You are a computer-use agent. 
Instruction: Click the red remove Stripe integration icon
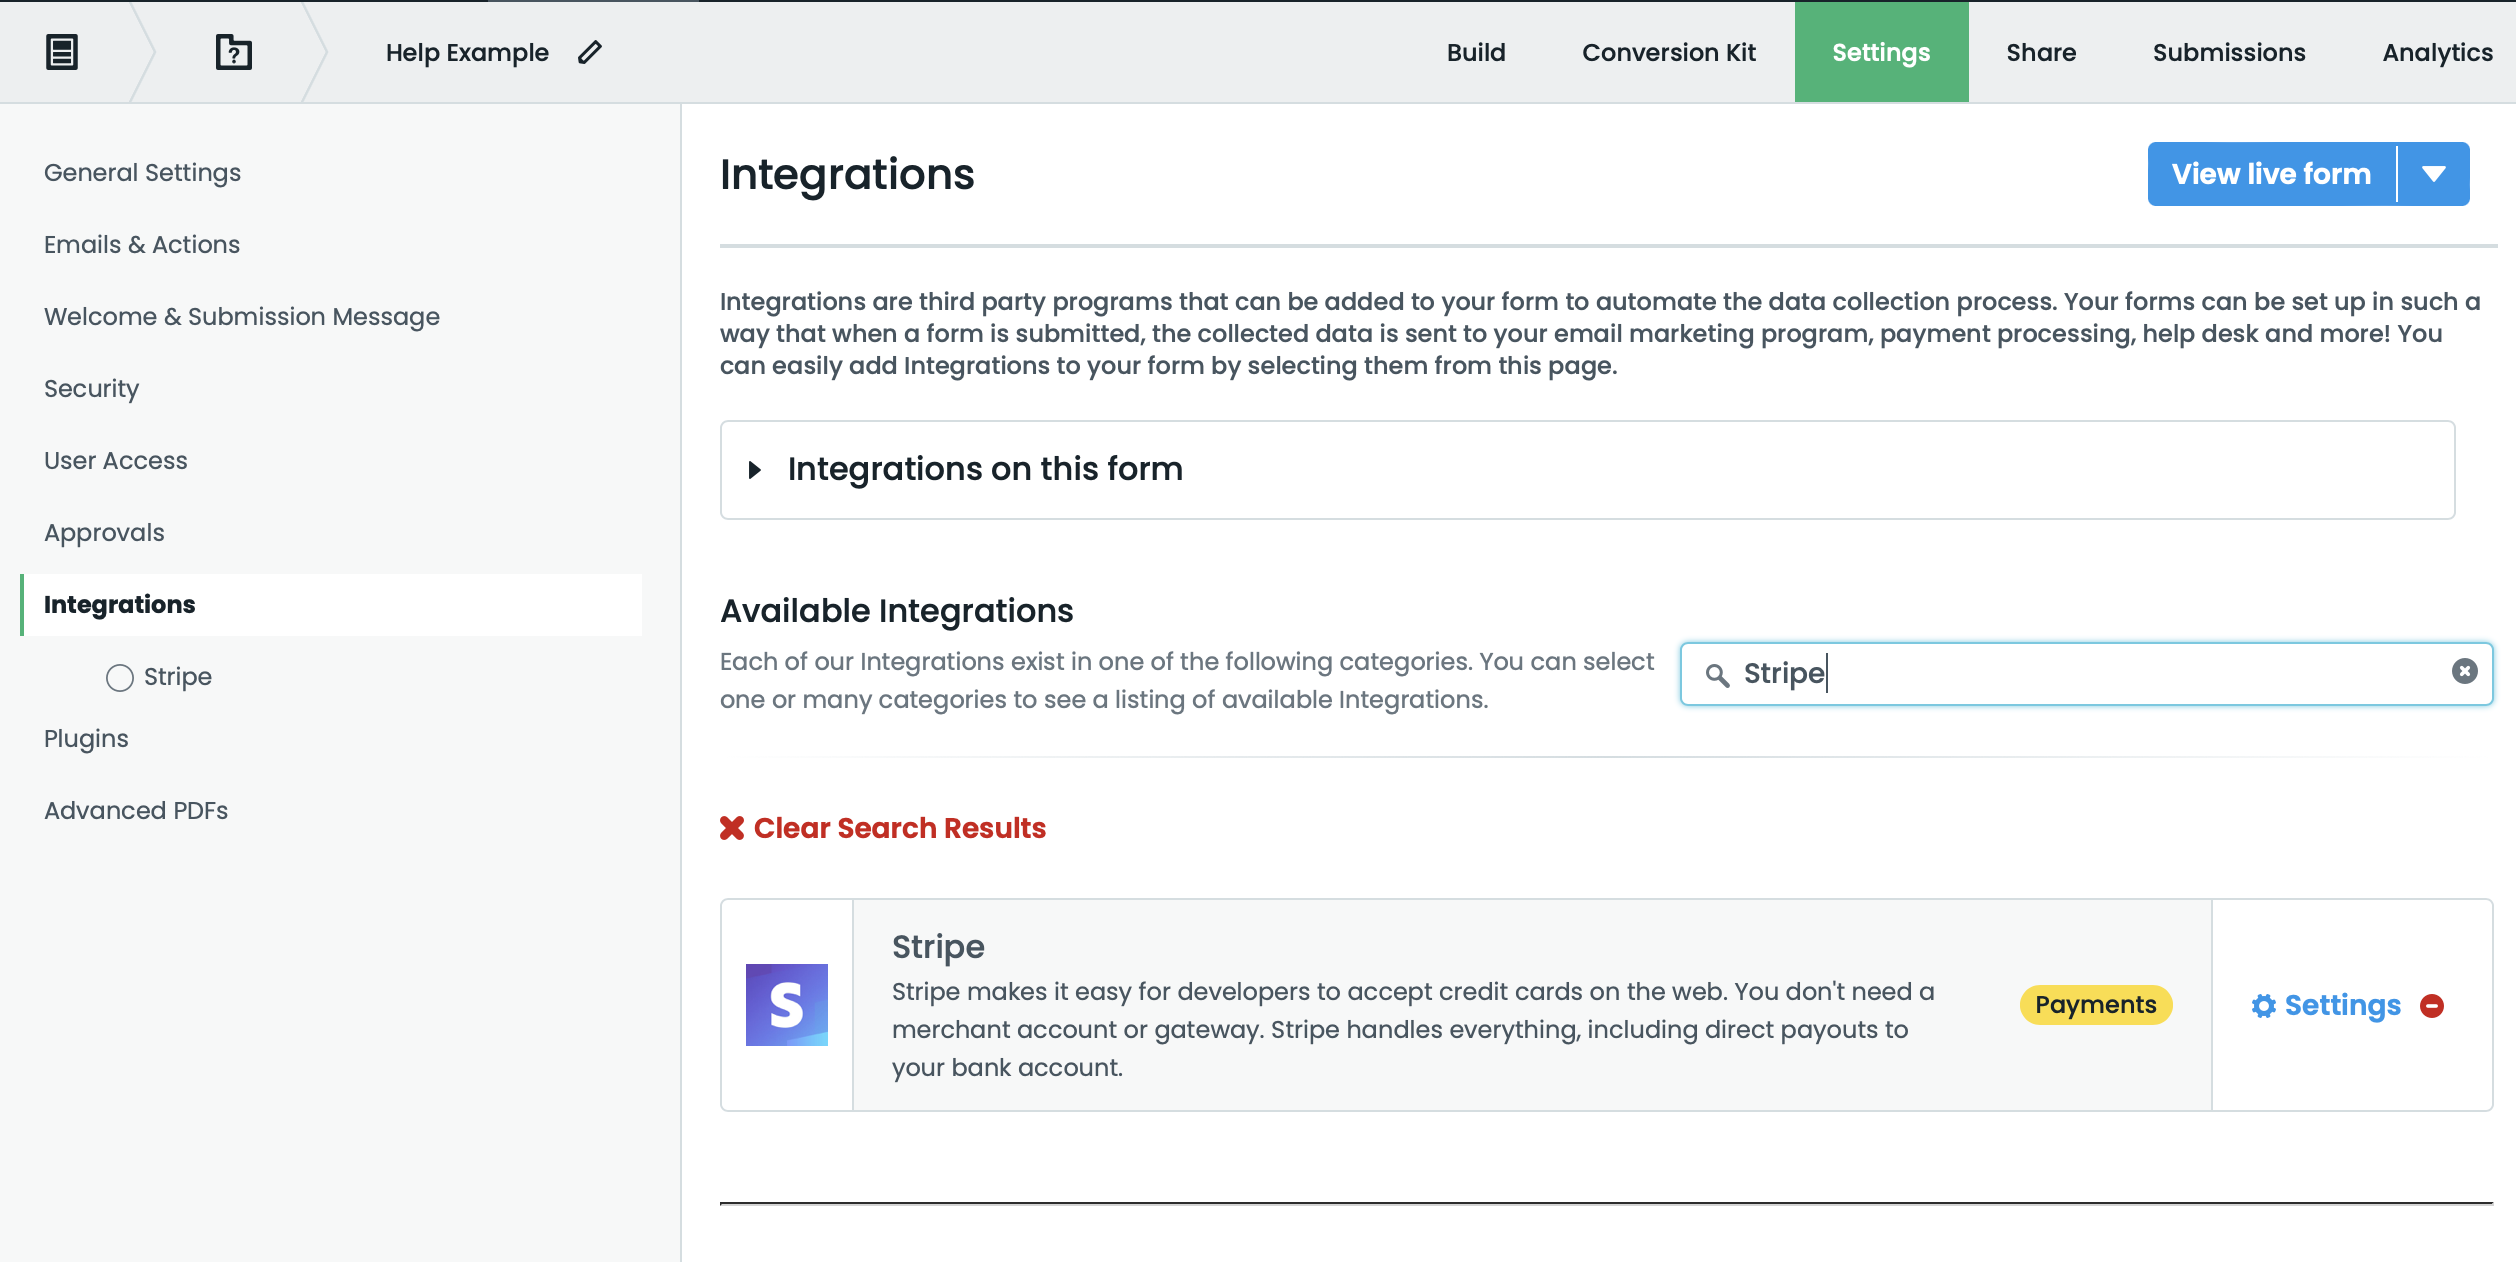(2432, 1006)
